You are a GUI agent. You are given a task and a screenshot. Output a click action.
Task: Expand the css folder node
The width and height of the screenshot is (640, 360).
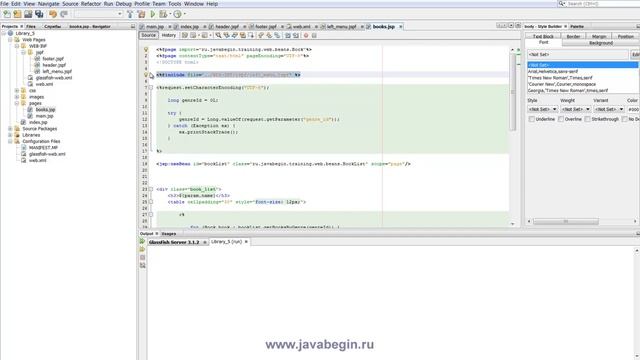pyautogui.click(x=17, y=91)
